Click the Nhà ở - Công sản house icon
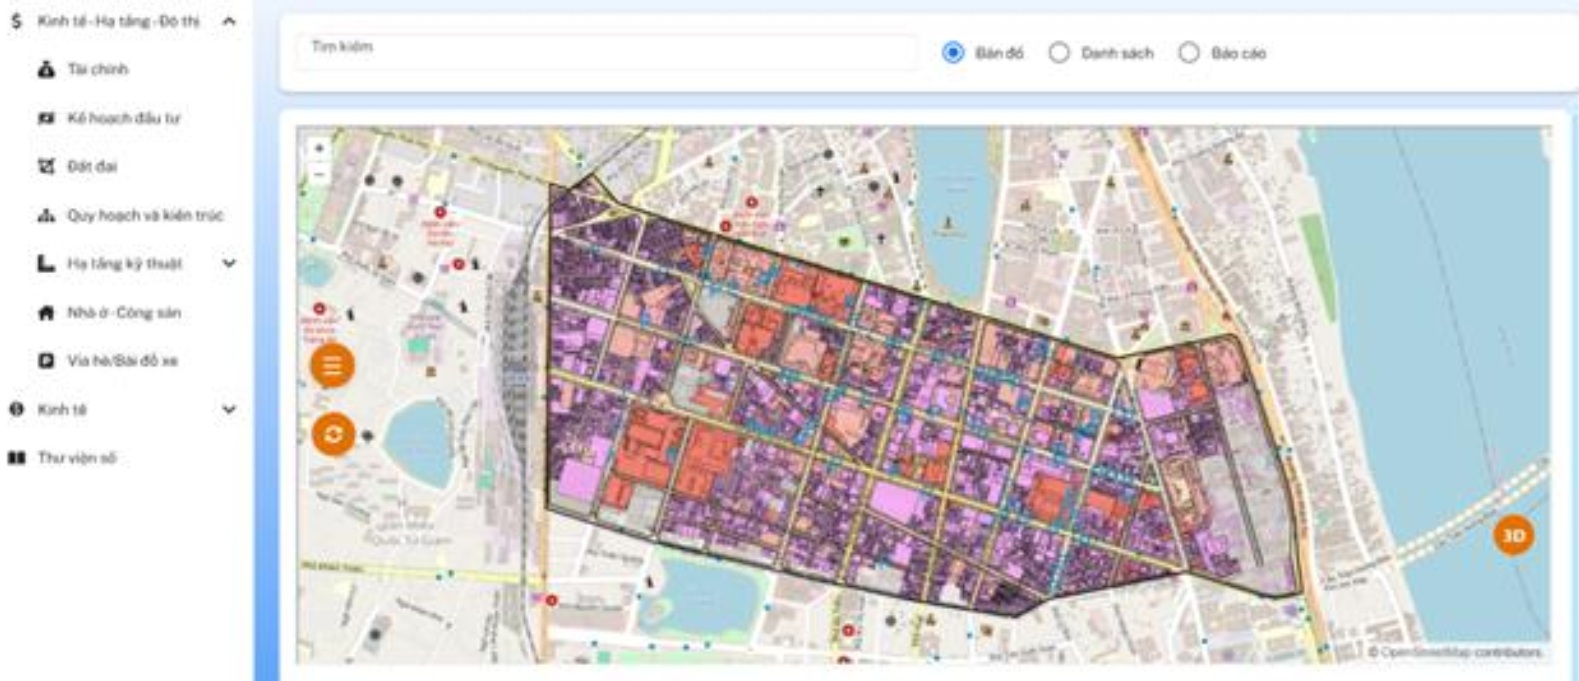This screenshot has height=681, width=1579. pos(46,313)
